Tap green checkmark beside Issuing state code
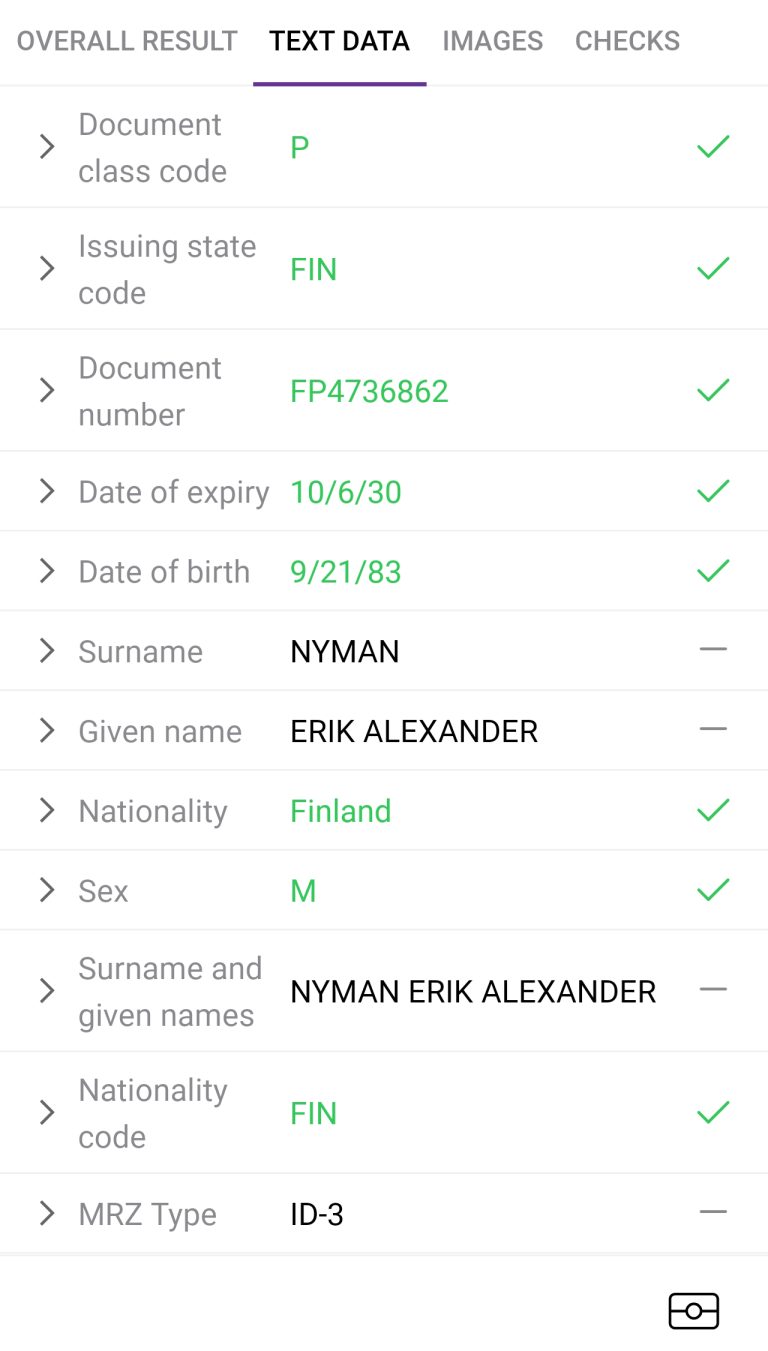This screenshot has width=768, height=1351. tap(713, 268)
